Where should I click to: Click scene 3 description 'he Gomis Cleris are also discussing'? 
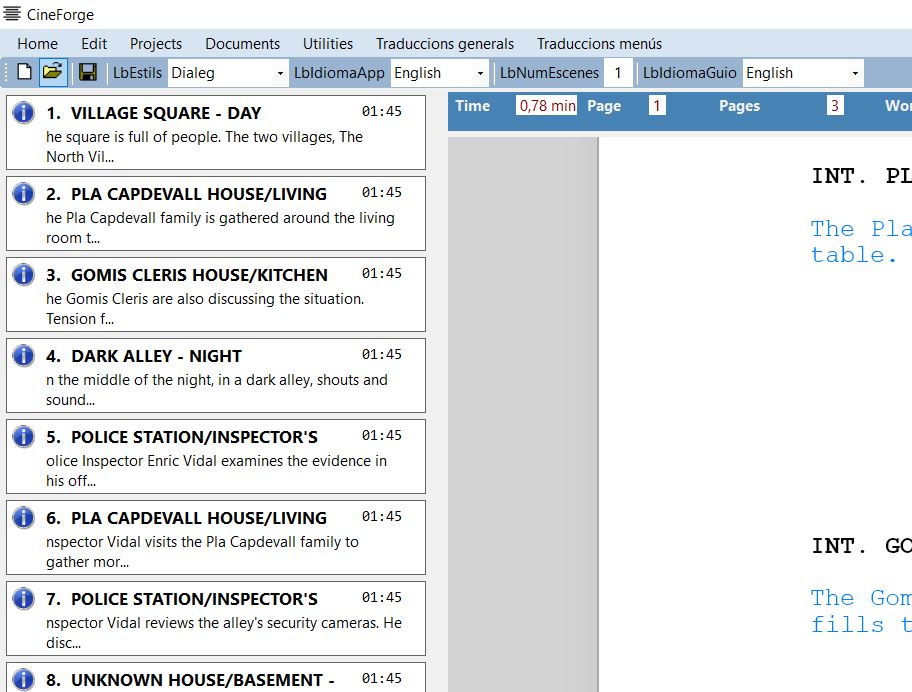pyautogui.click(x=205, y=308)
